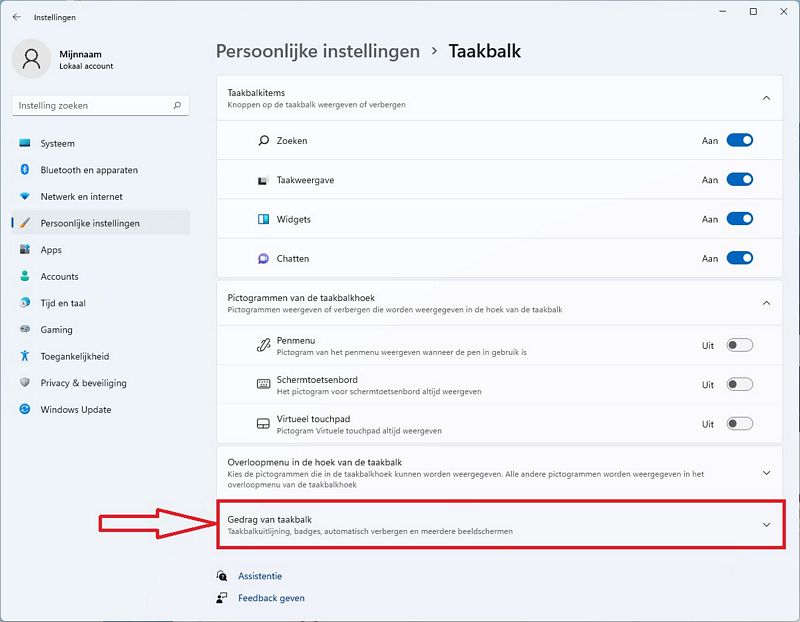Click the Feedback geven link
The height and width of the screenshot is (622, 800).
(x=271, y=598)
